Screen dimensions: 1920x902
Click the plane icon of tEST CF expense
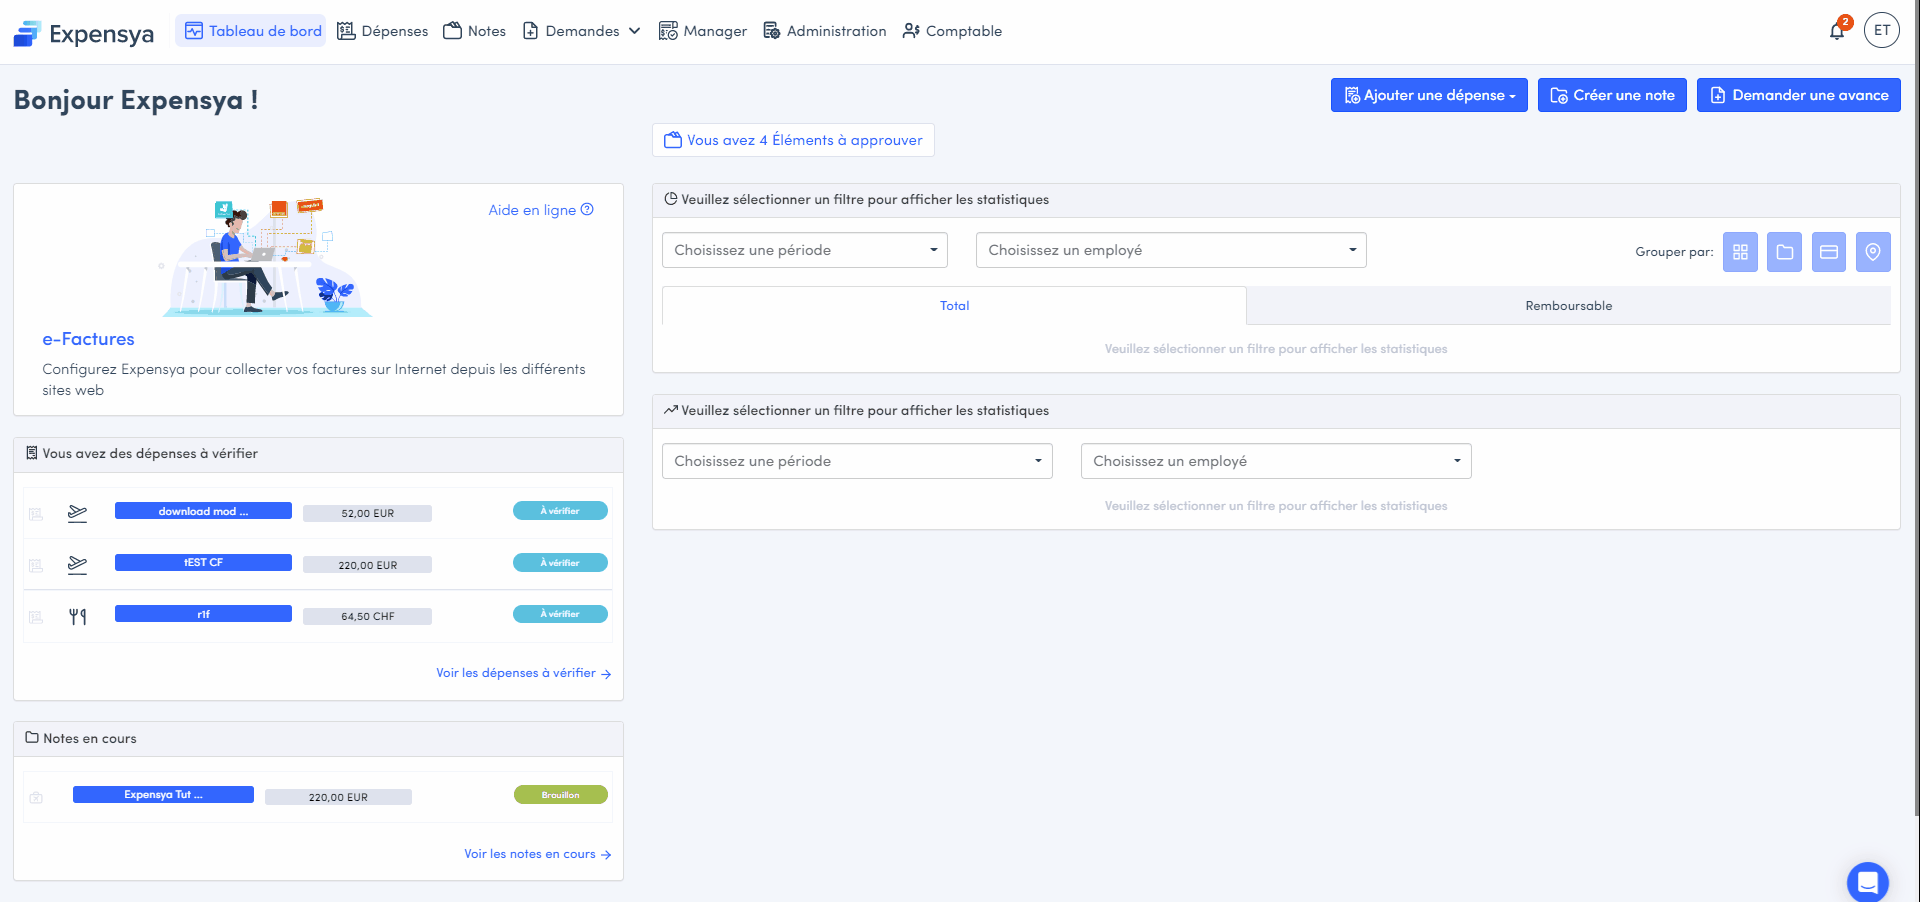(x=78, y=565)
